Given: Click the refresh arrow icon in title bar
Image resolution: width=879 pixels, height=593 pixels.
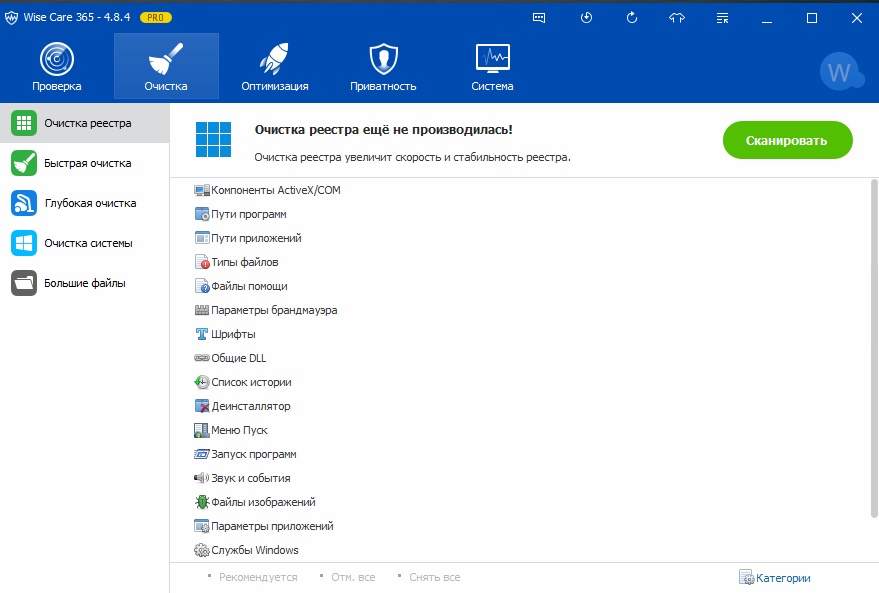Looking at the screenshot, I should pos(632,18).
